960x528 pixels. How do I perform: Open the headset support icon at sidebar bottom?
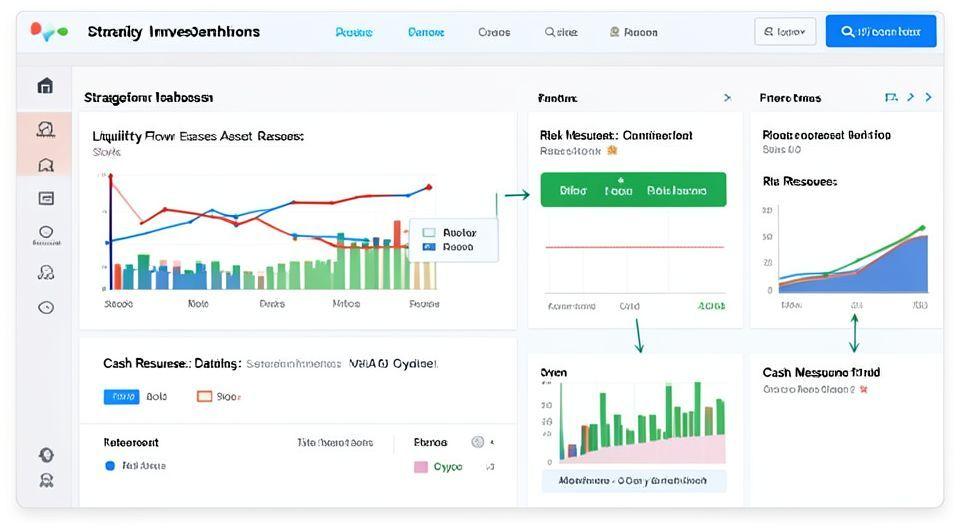[x=45, y=455]
